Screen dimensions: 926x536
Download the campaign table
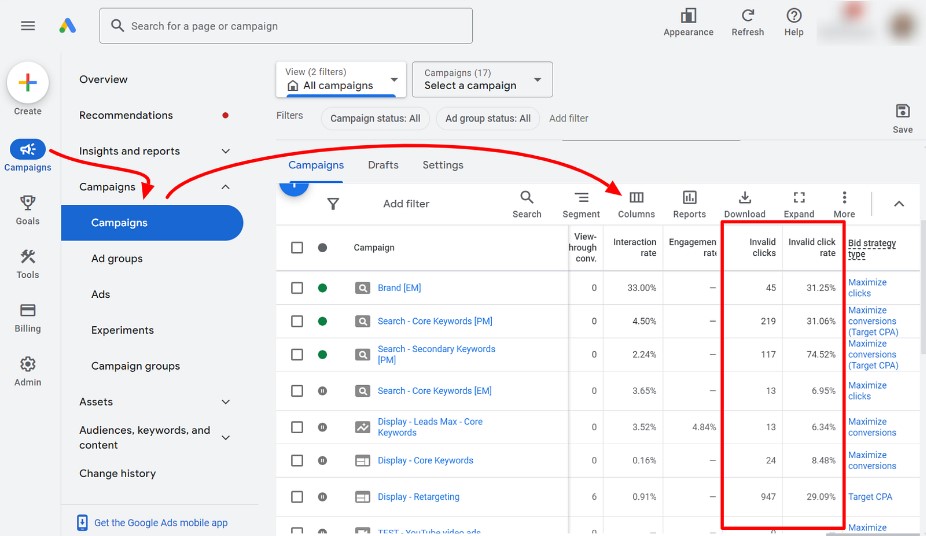tap(745, 204)
